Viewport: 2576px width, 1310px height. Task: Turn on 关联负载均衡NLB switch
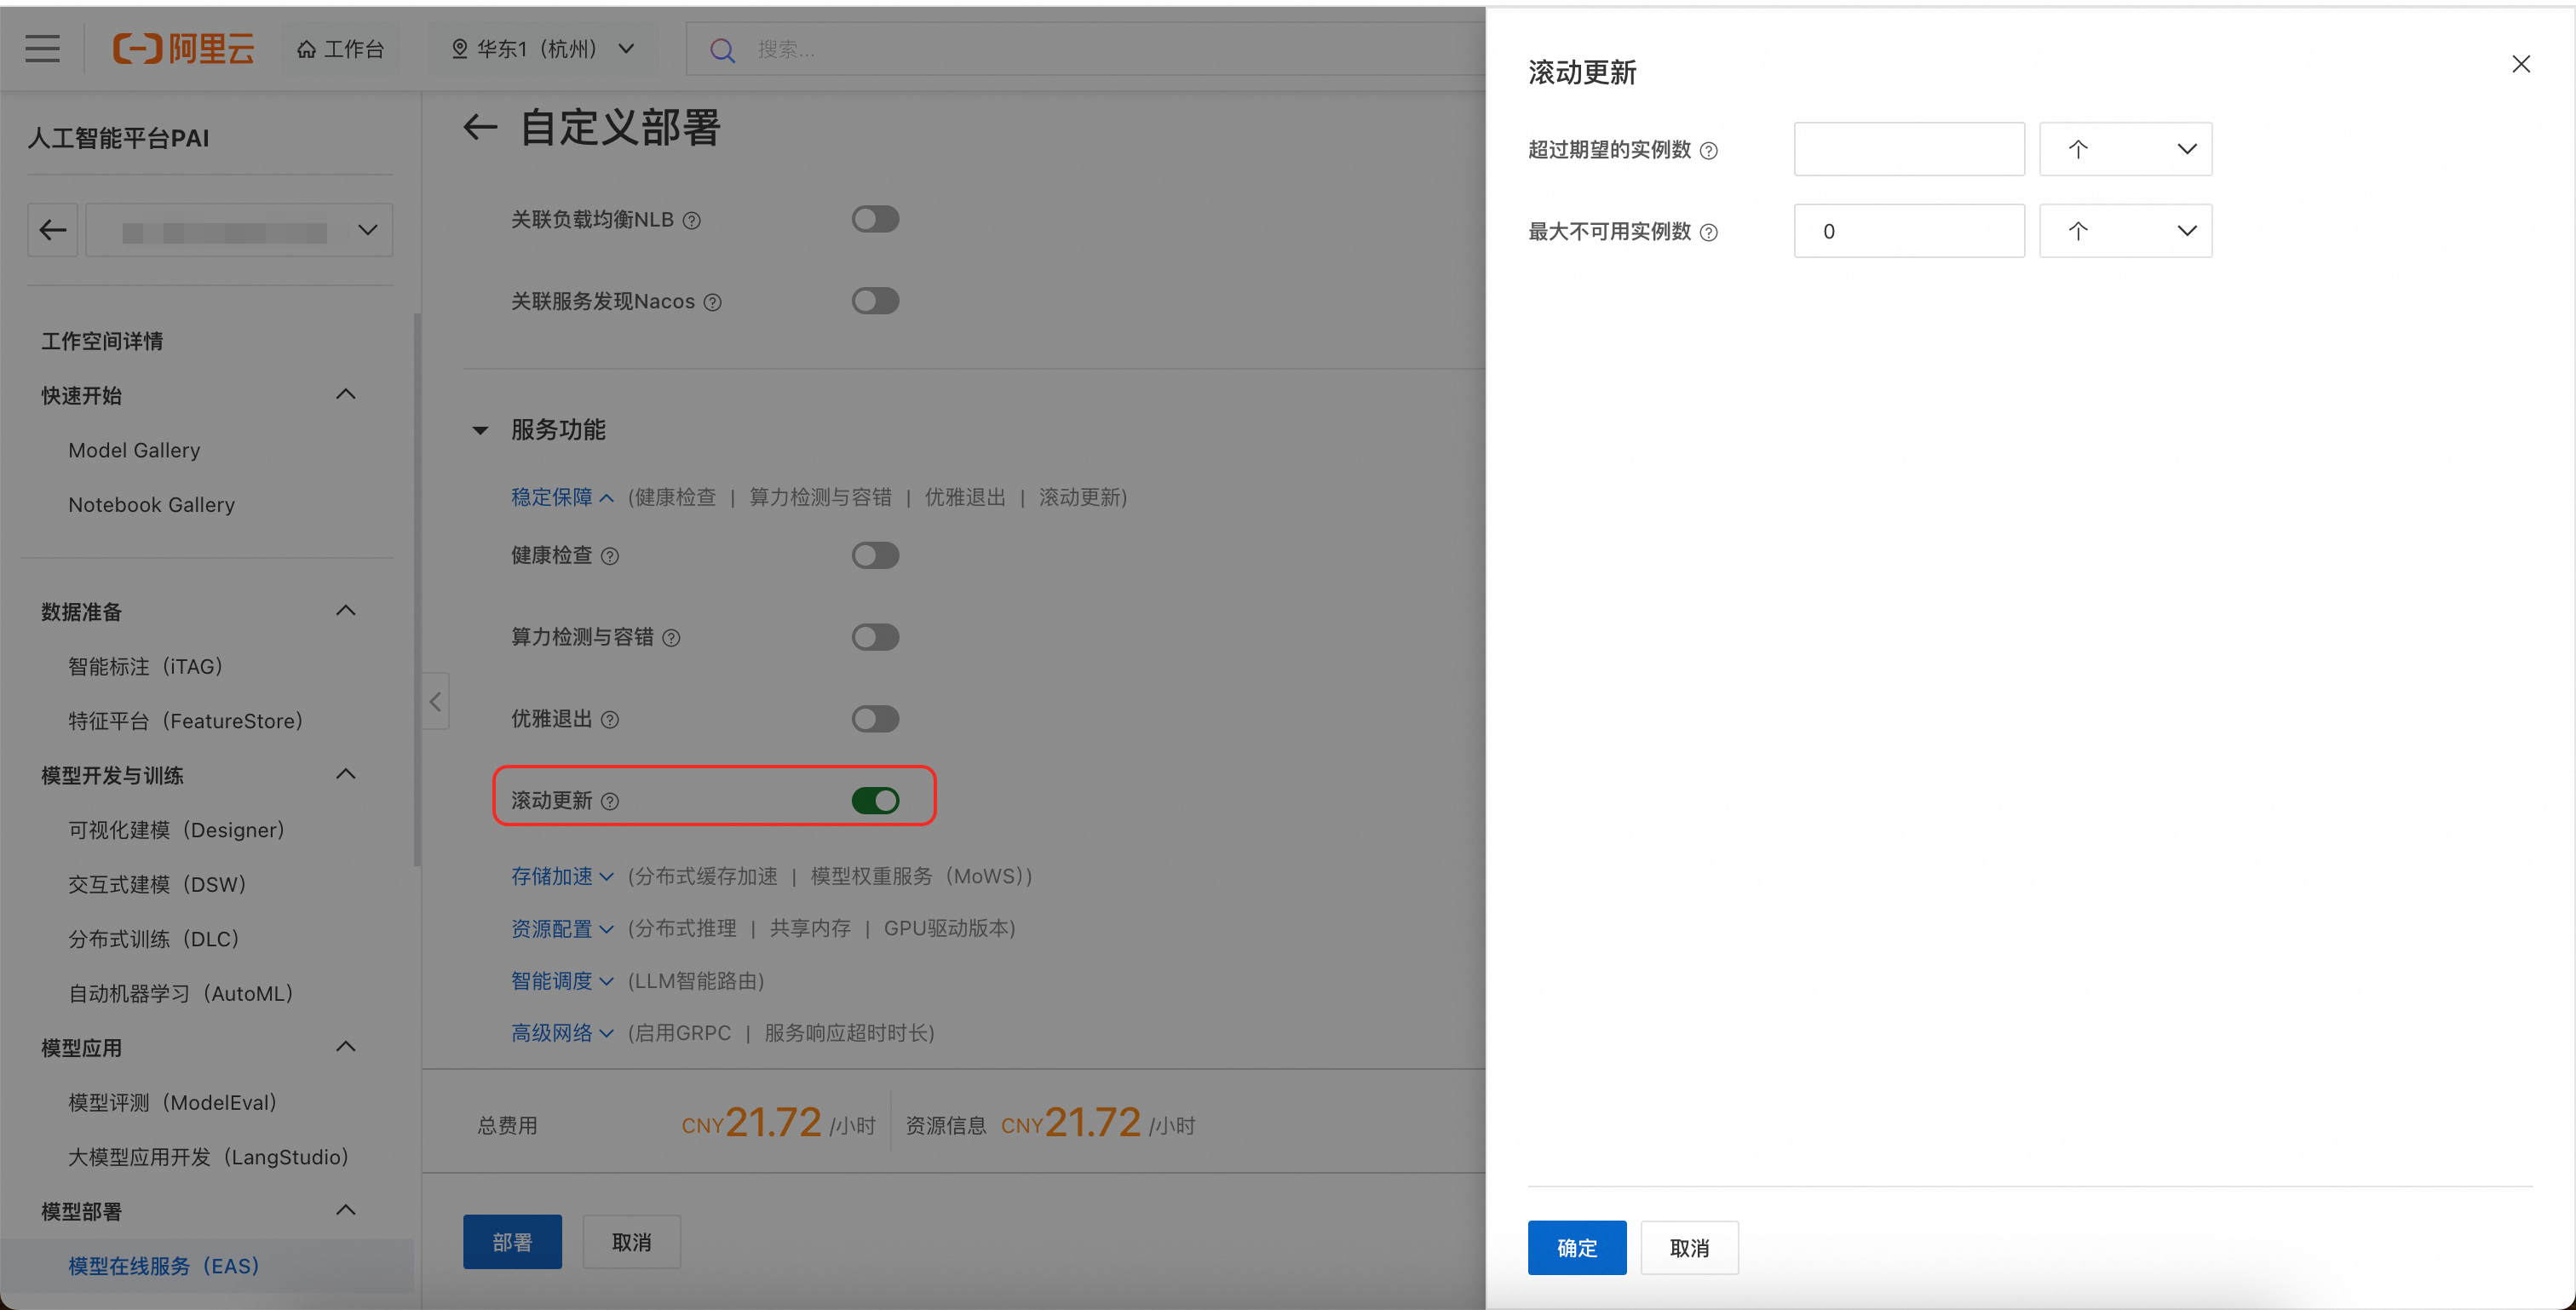coord(875,219)
